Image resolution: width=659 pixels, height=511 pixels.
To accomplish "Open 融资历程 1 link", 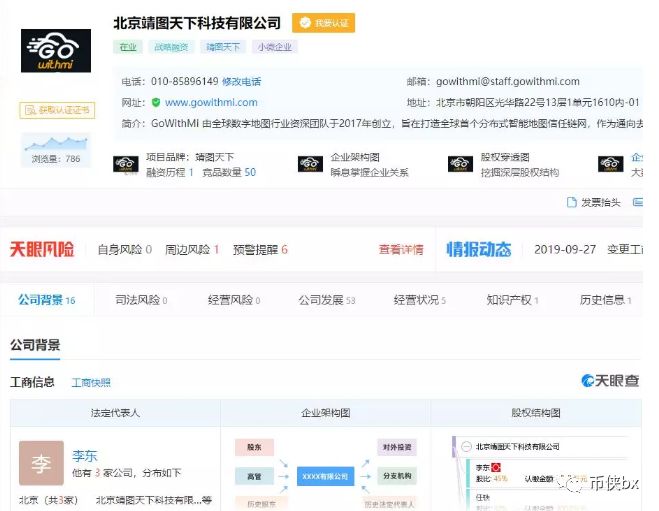I will [170, 172].
